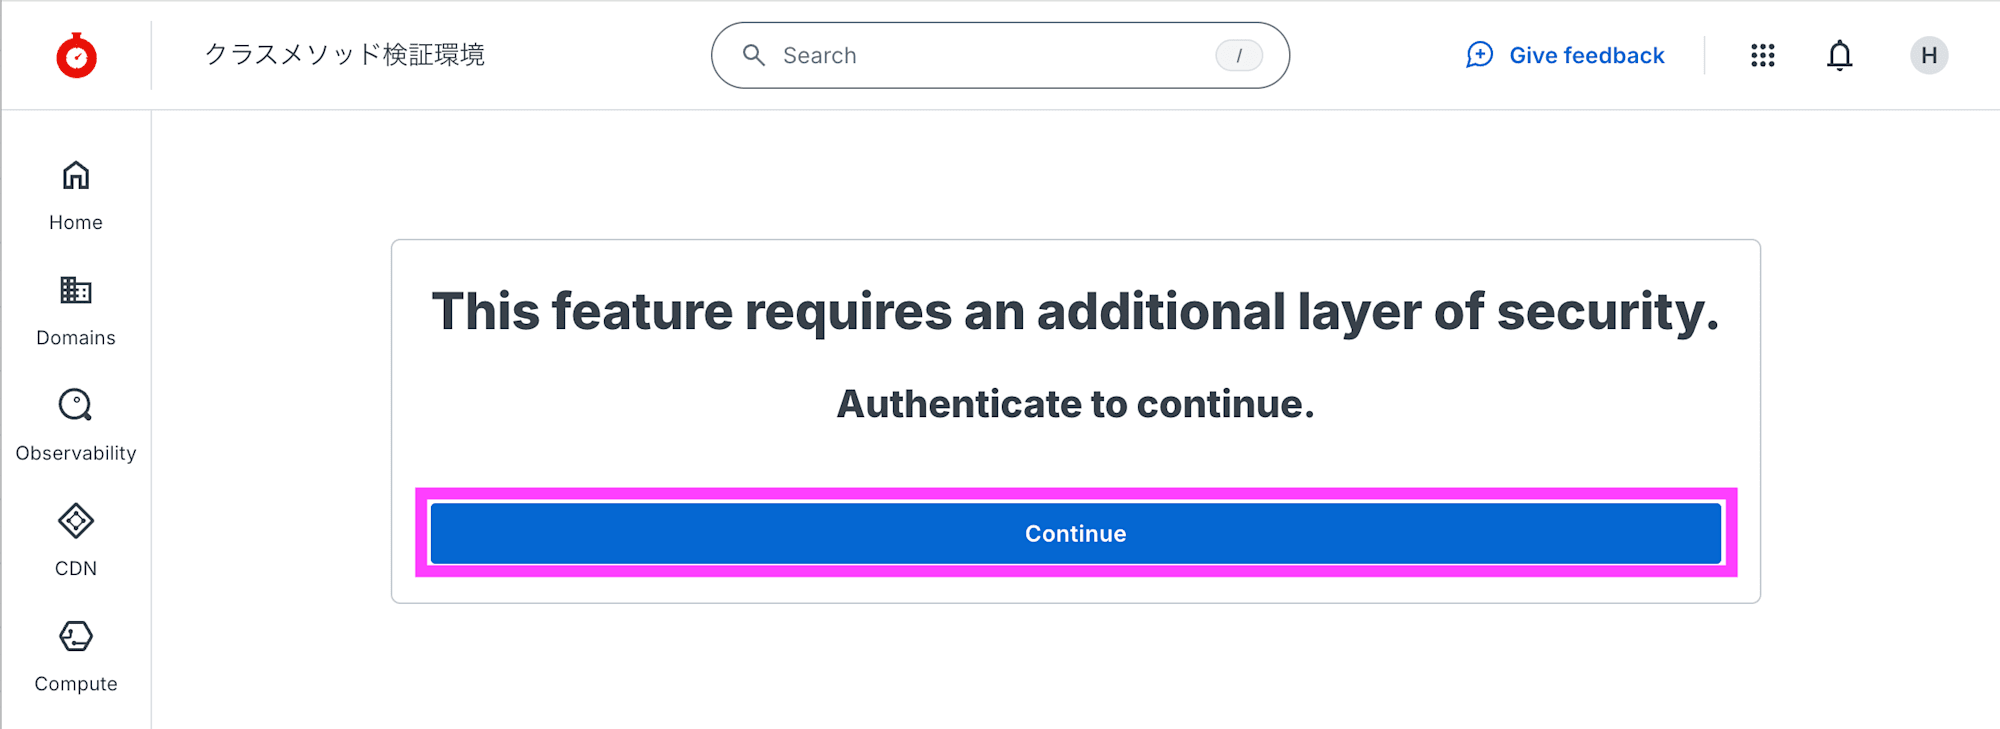Go to the Home menu label

point(76,223)
